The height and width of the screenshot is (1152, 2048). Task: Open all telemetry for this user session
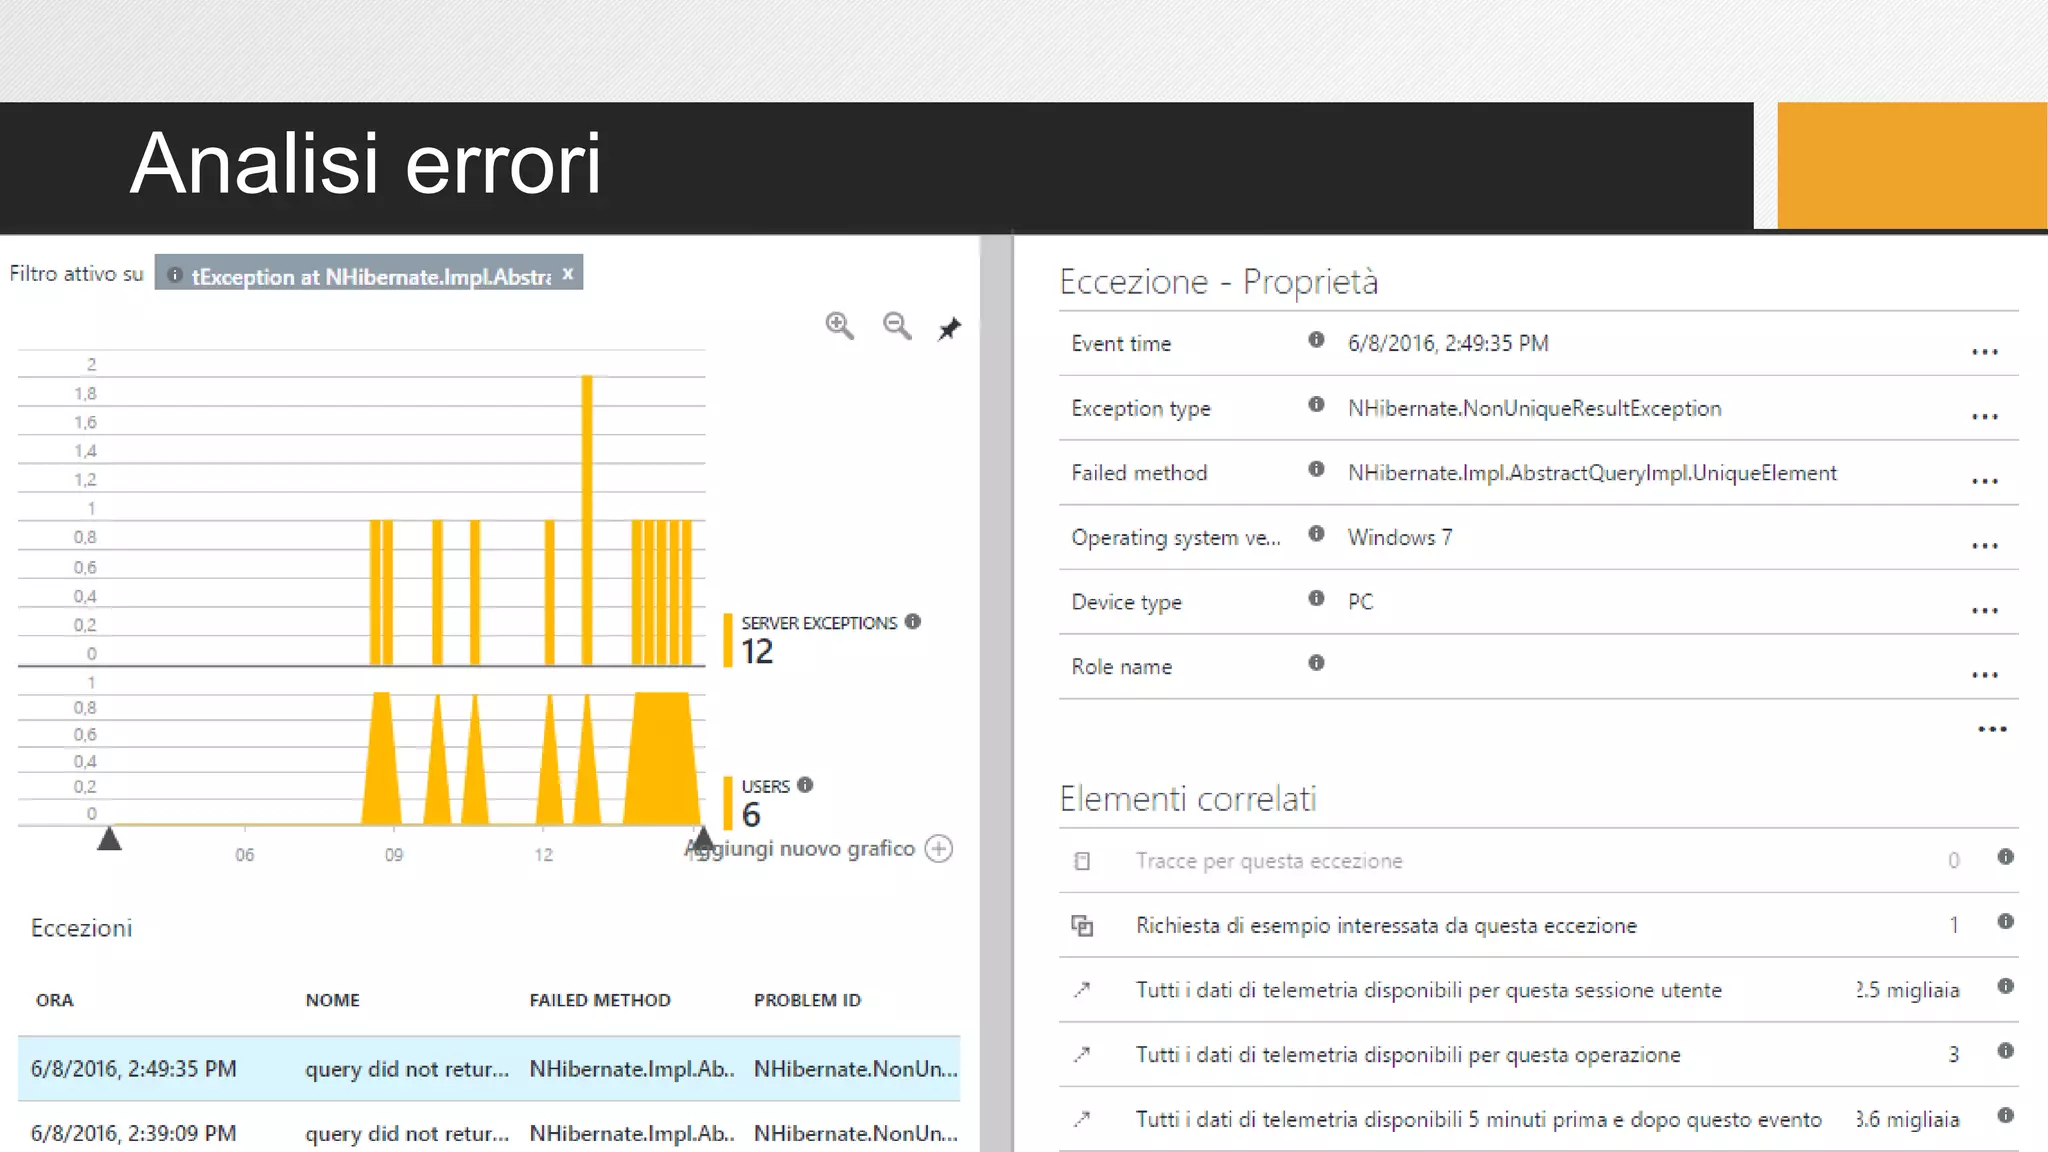coord(1428,990)
